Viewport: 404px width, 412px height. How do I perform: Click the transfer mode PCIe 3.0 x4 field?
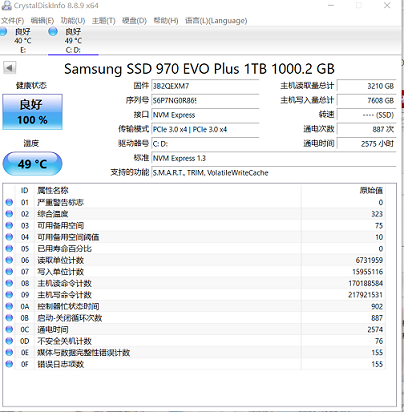point(205,129)
